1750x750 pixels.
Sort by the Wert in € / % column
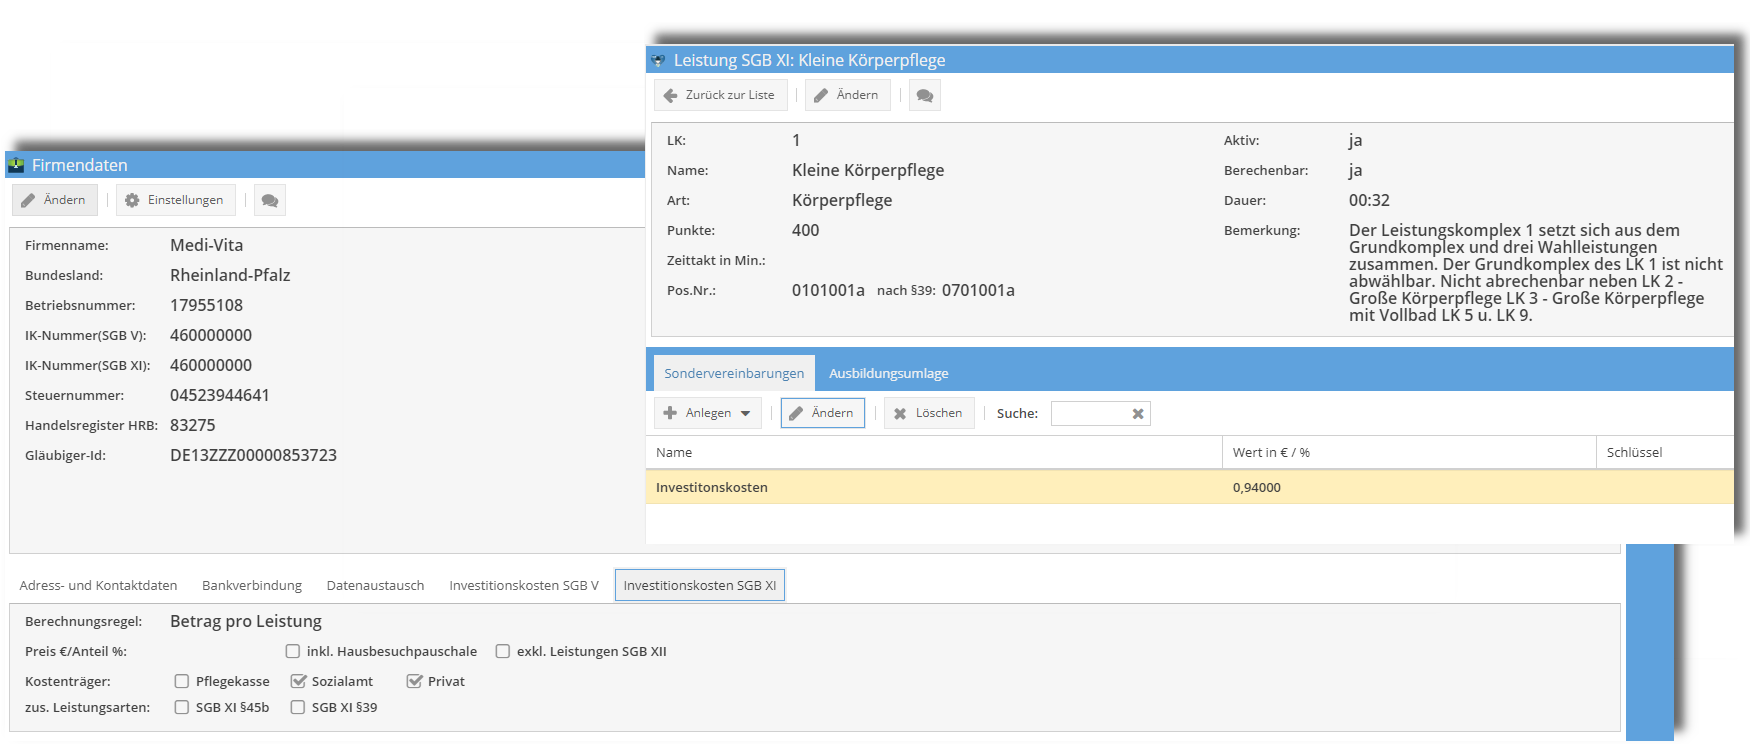1271,452
